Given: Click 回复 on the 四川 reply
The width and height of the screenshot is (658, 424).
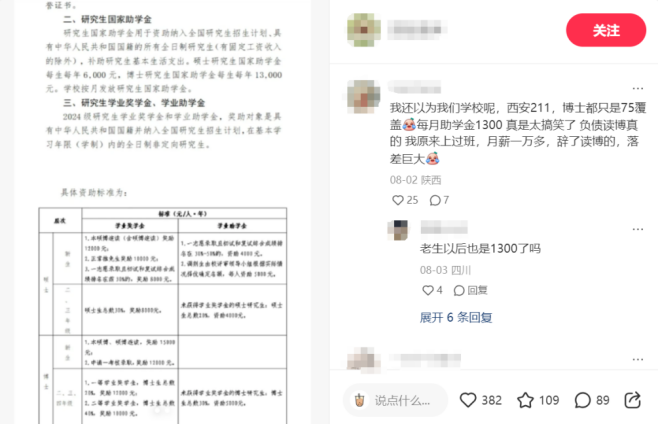Looking at the screenshot, I should pyautogui.click(x=470, y=290).
